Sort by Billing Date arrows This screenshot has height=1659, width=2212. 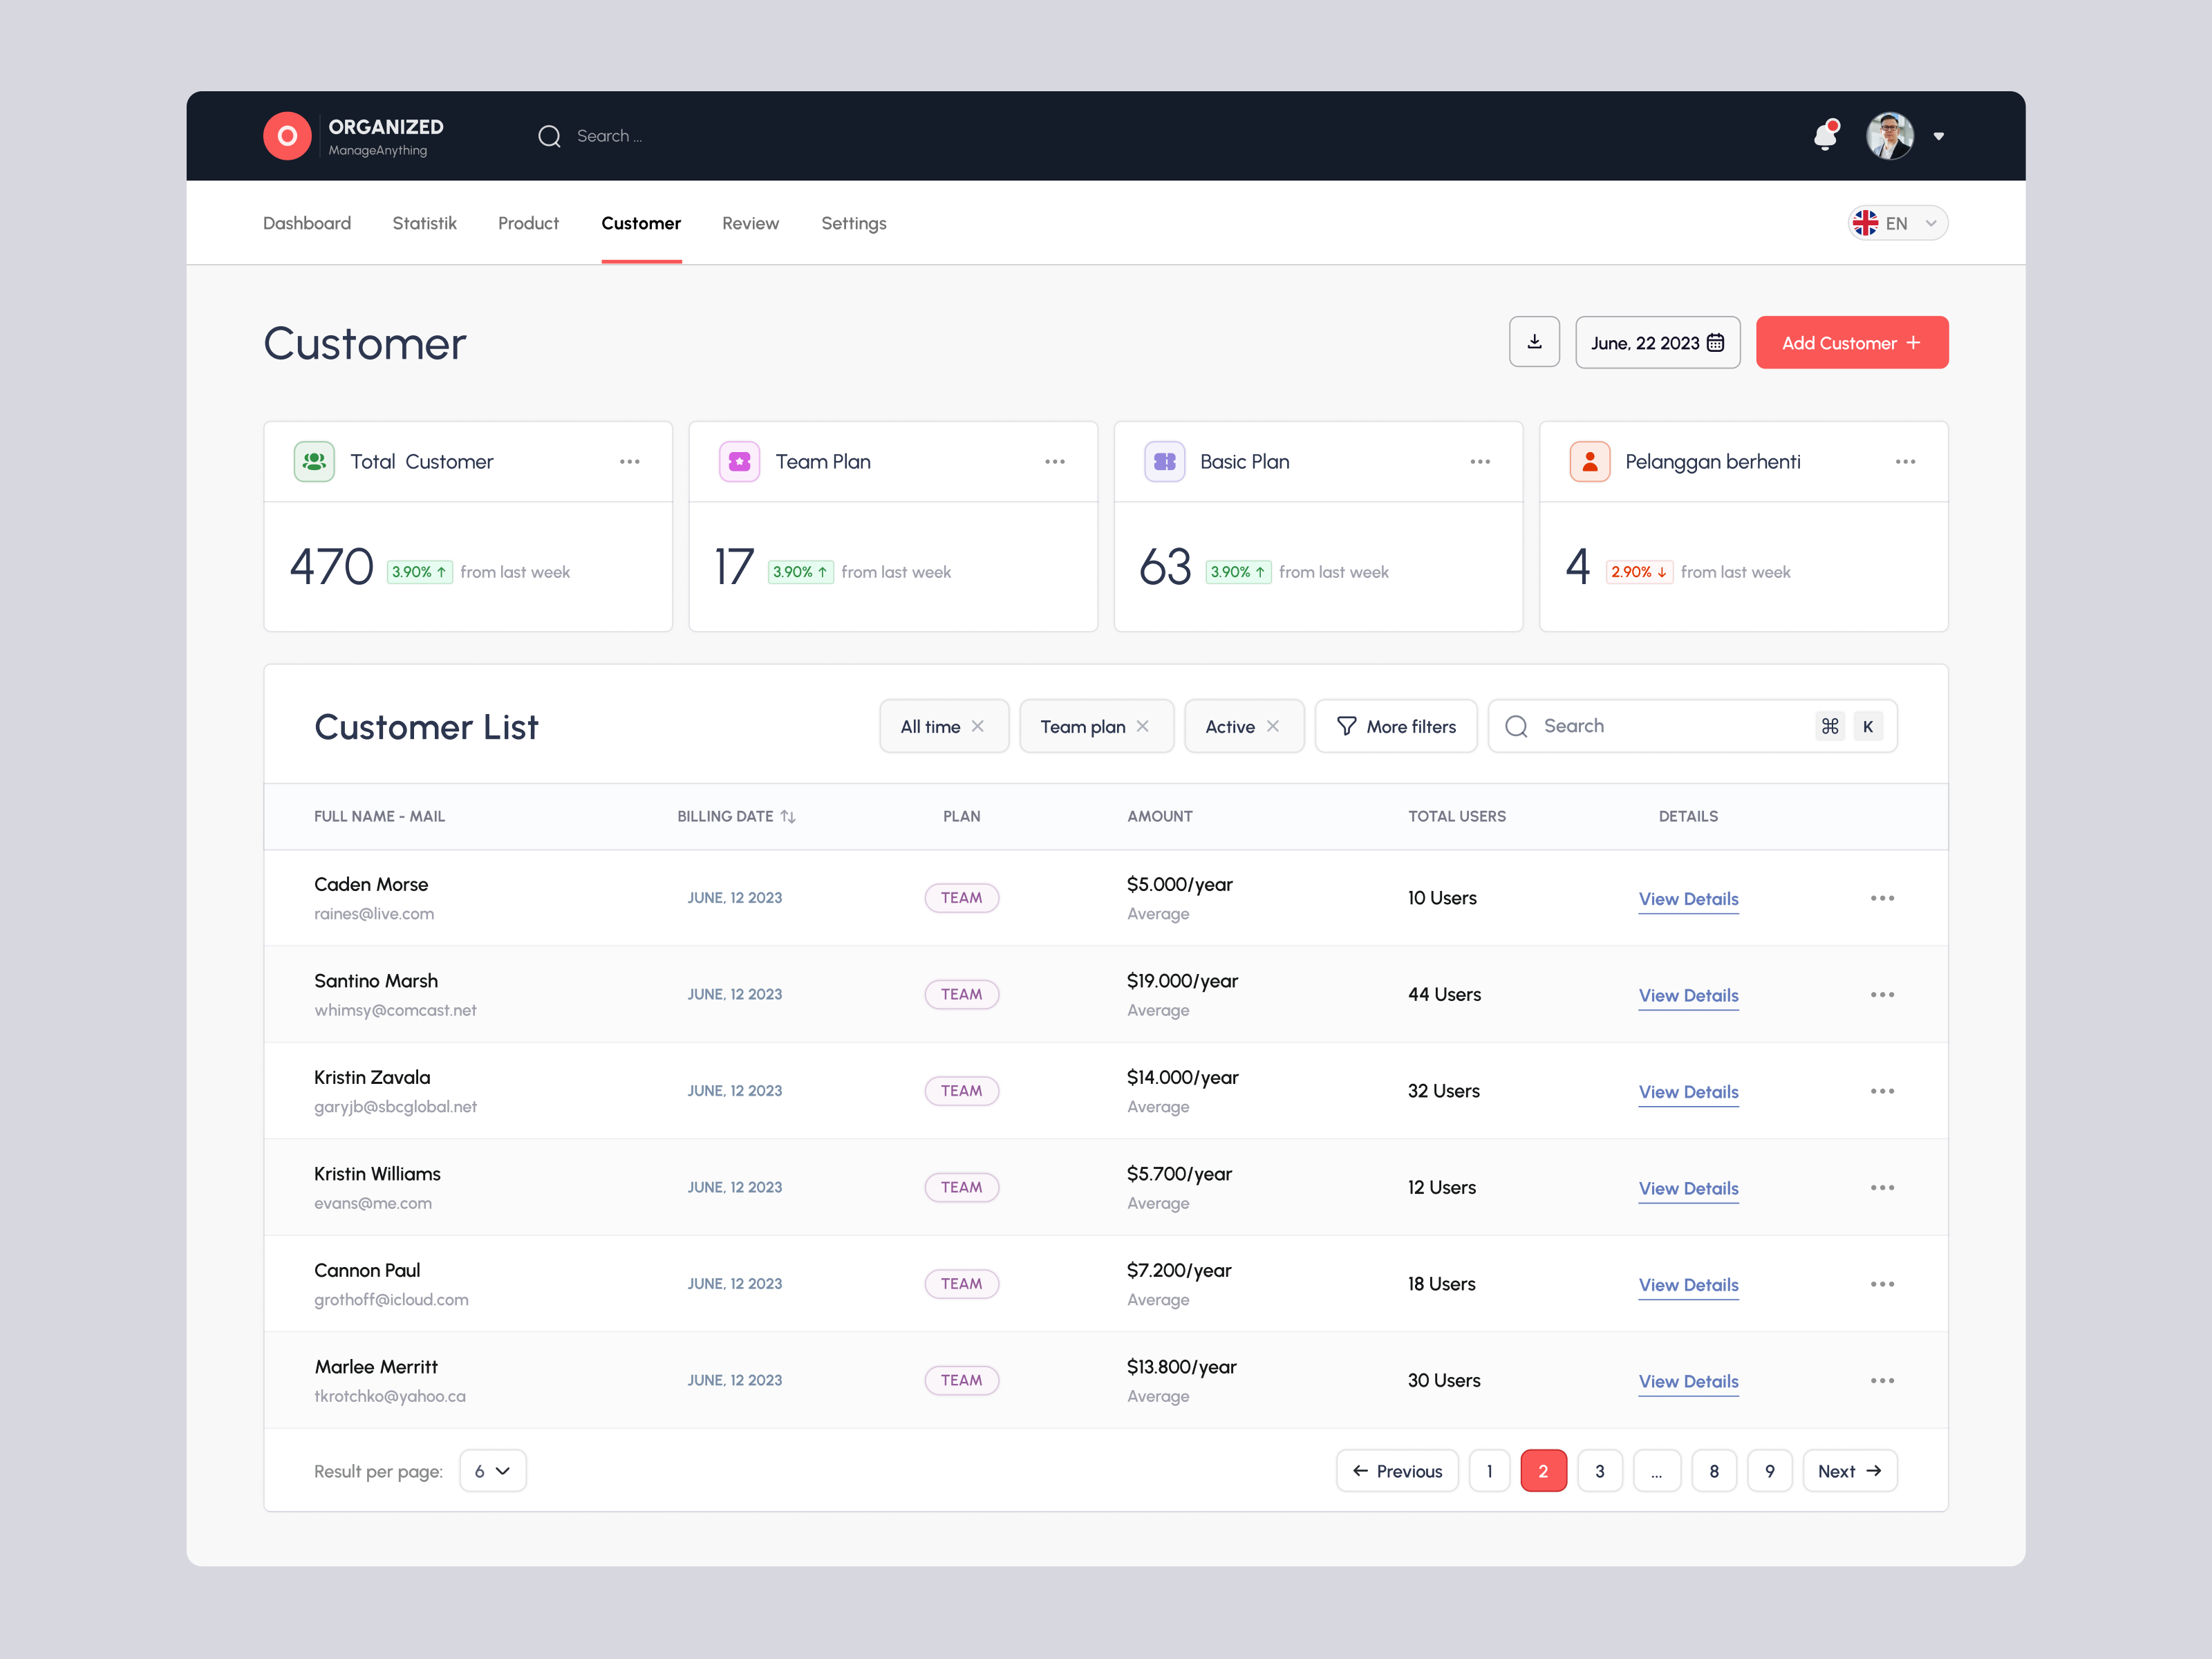click(789, 816)
